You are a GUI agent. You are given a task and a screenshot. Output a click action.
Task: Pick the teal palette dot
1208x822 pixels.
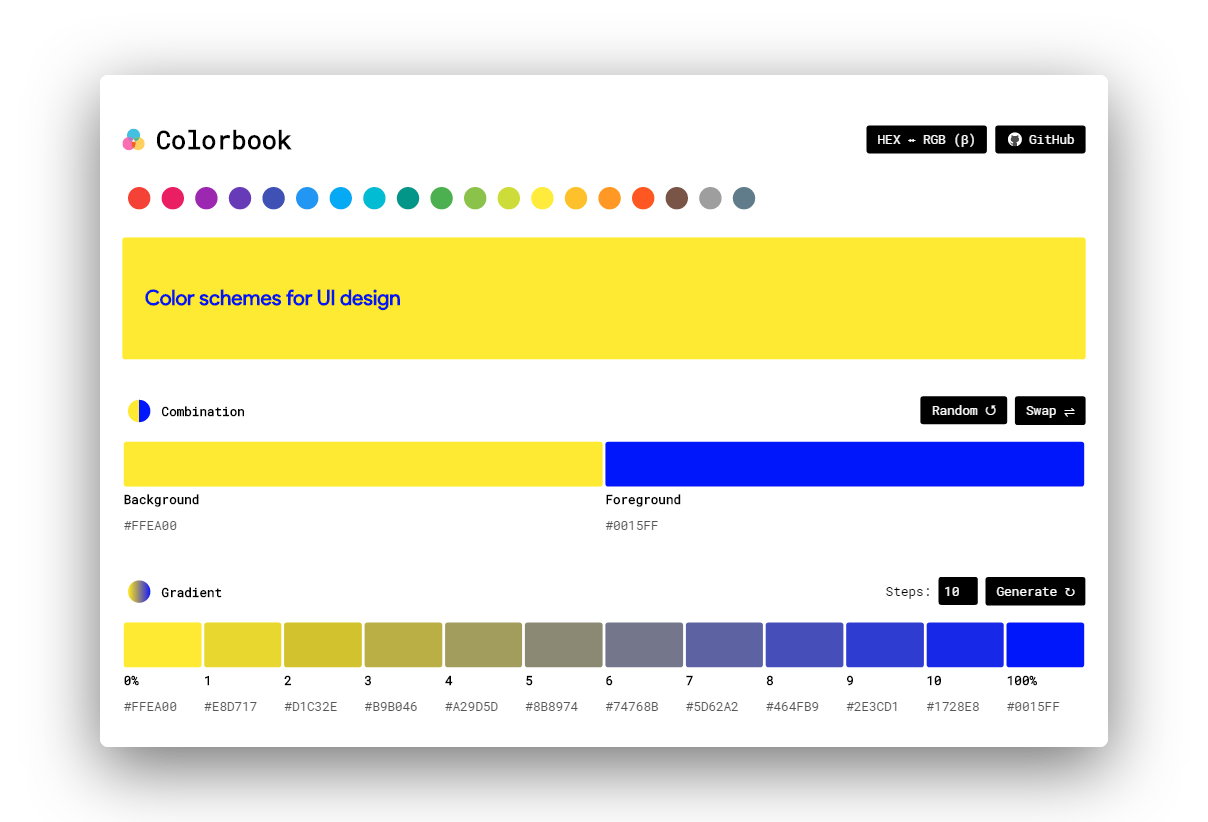tap(408, 198)
